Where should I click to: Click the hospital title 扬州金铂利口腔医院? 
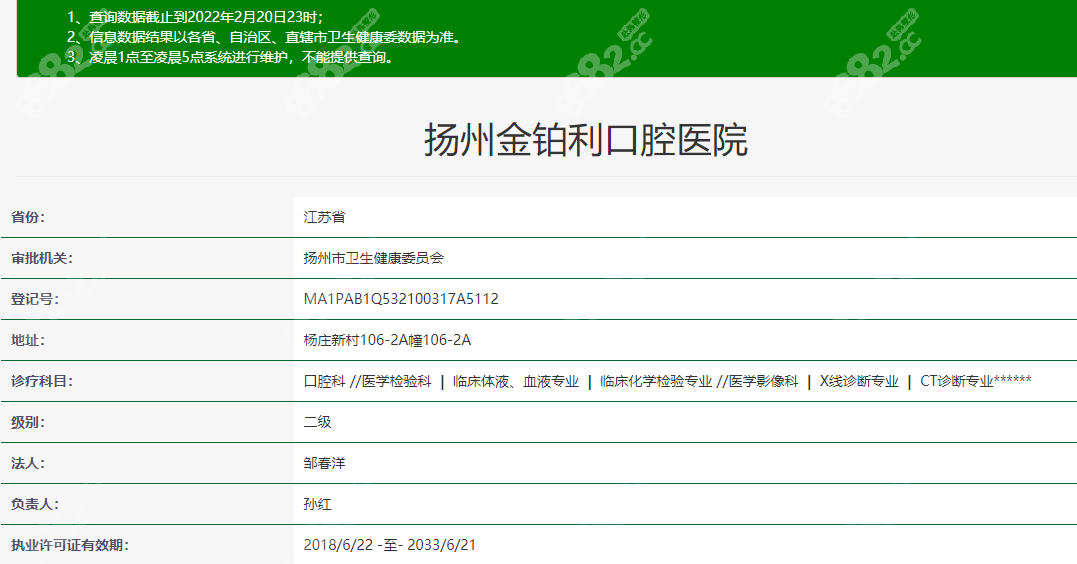click(x=586, y=140)
